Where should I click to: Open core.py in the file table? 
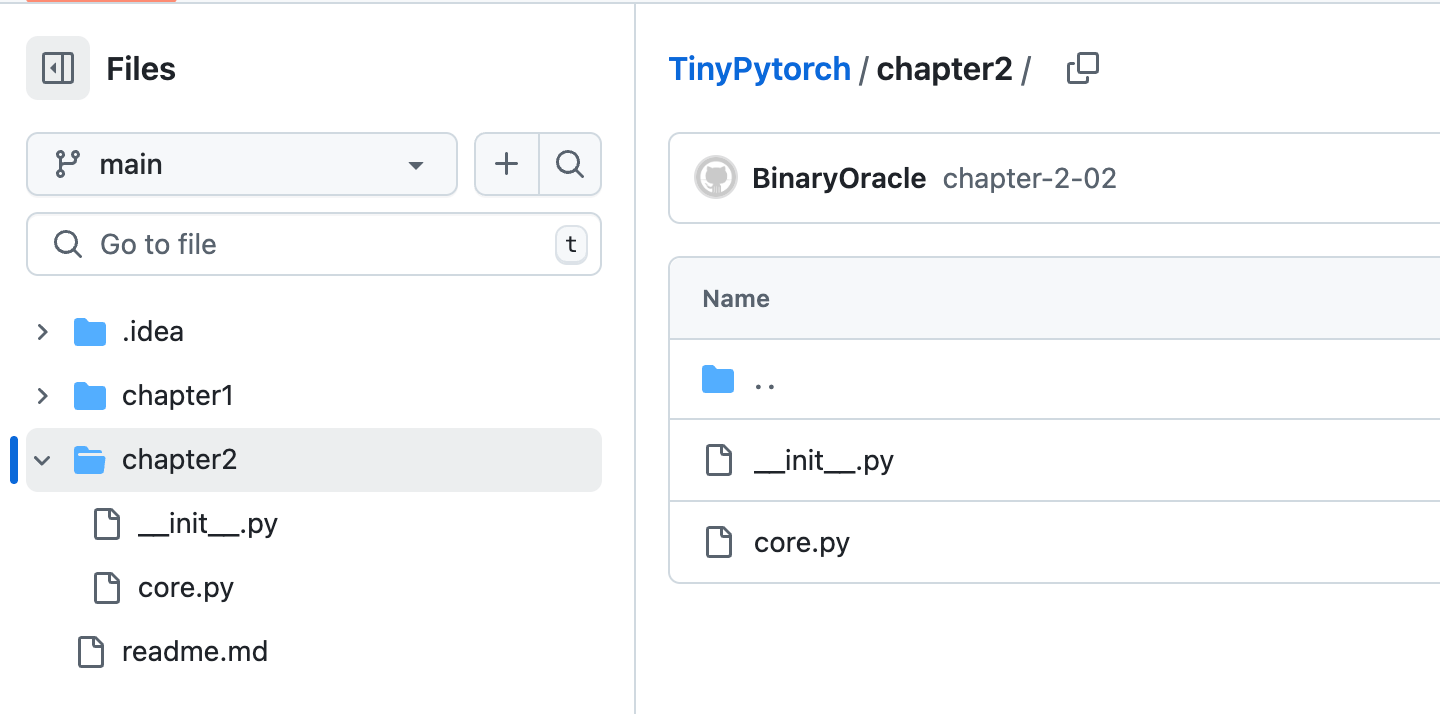tap(802, 543)
